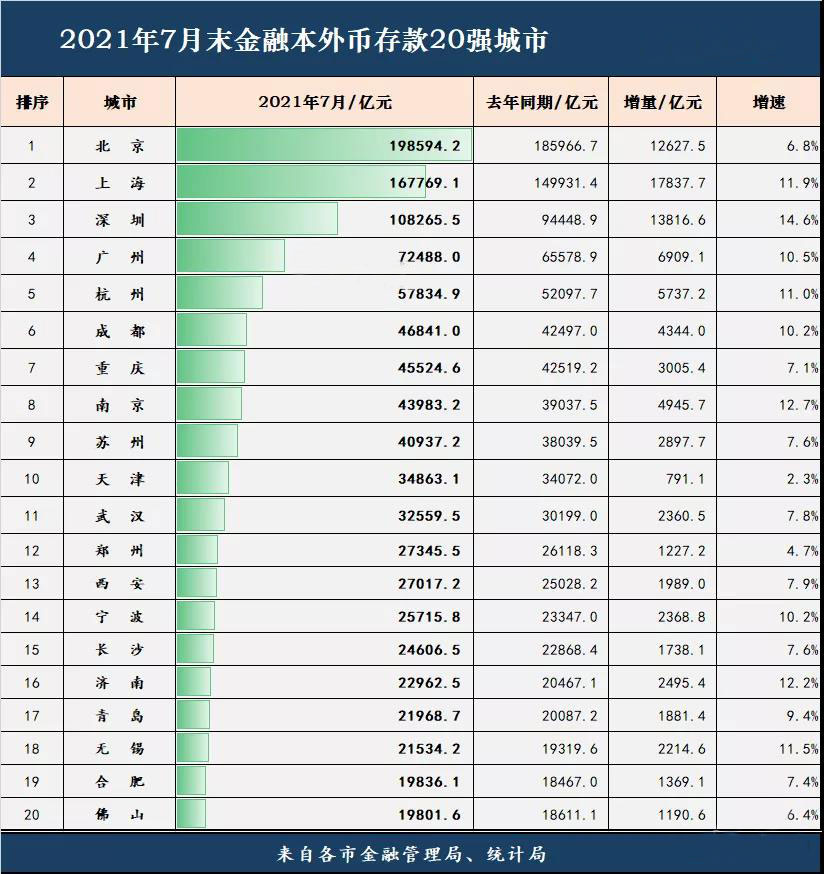Click the rank number 20
Screen dimensions: 824x874
(x=32, y=814)
